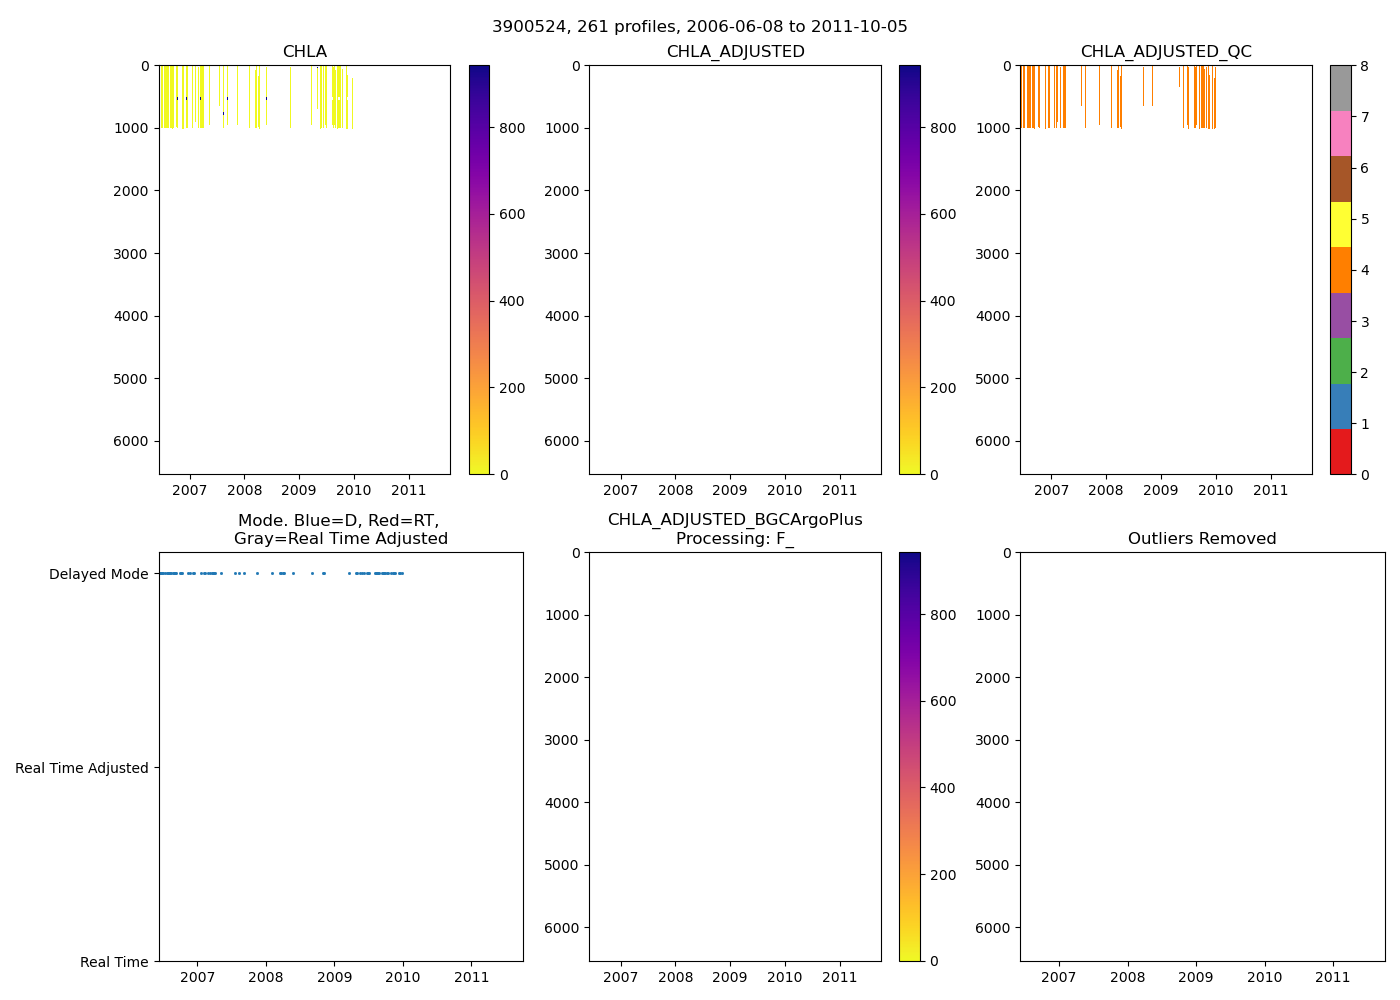
Task: Click the Delayed Mode y-axis label
Action: [98, 574]
